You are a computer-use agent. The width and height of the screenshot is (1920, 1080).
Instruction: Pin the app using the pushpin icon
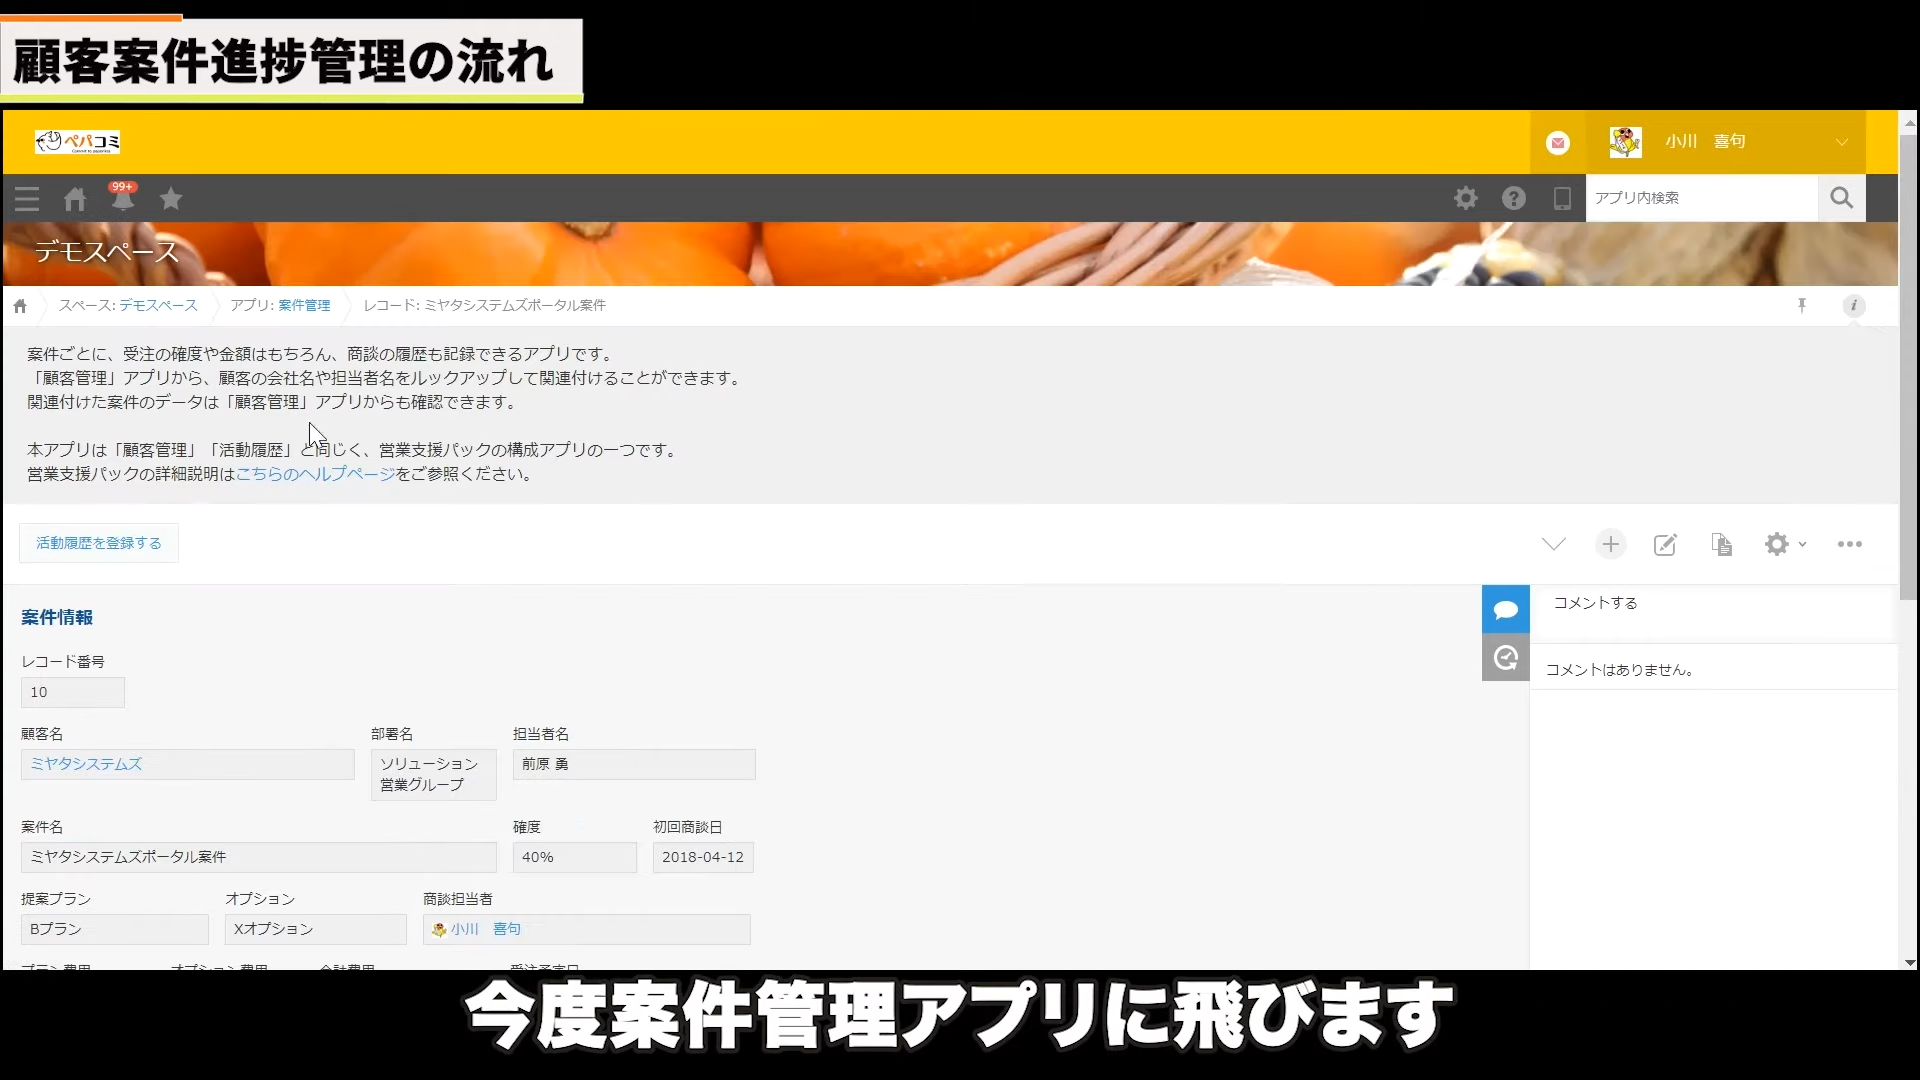point(1802,306)
